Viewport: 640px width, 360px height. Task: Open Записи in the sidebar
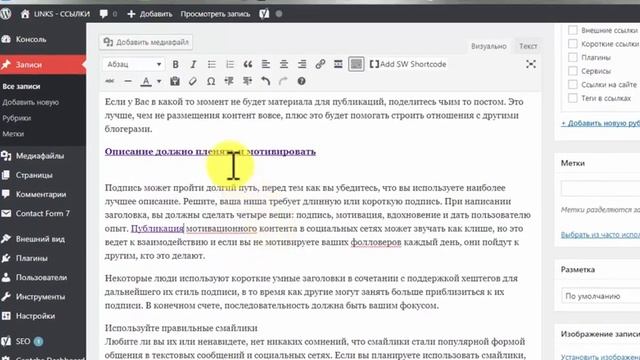click(x=43, y=64)
